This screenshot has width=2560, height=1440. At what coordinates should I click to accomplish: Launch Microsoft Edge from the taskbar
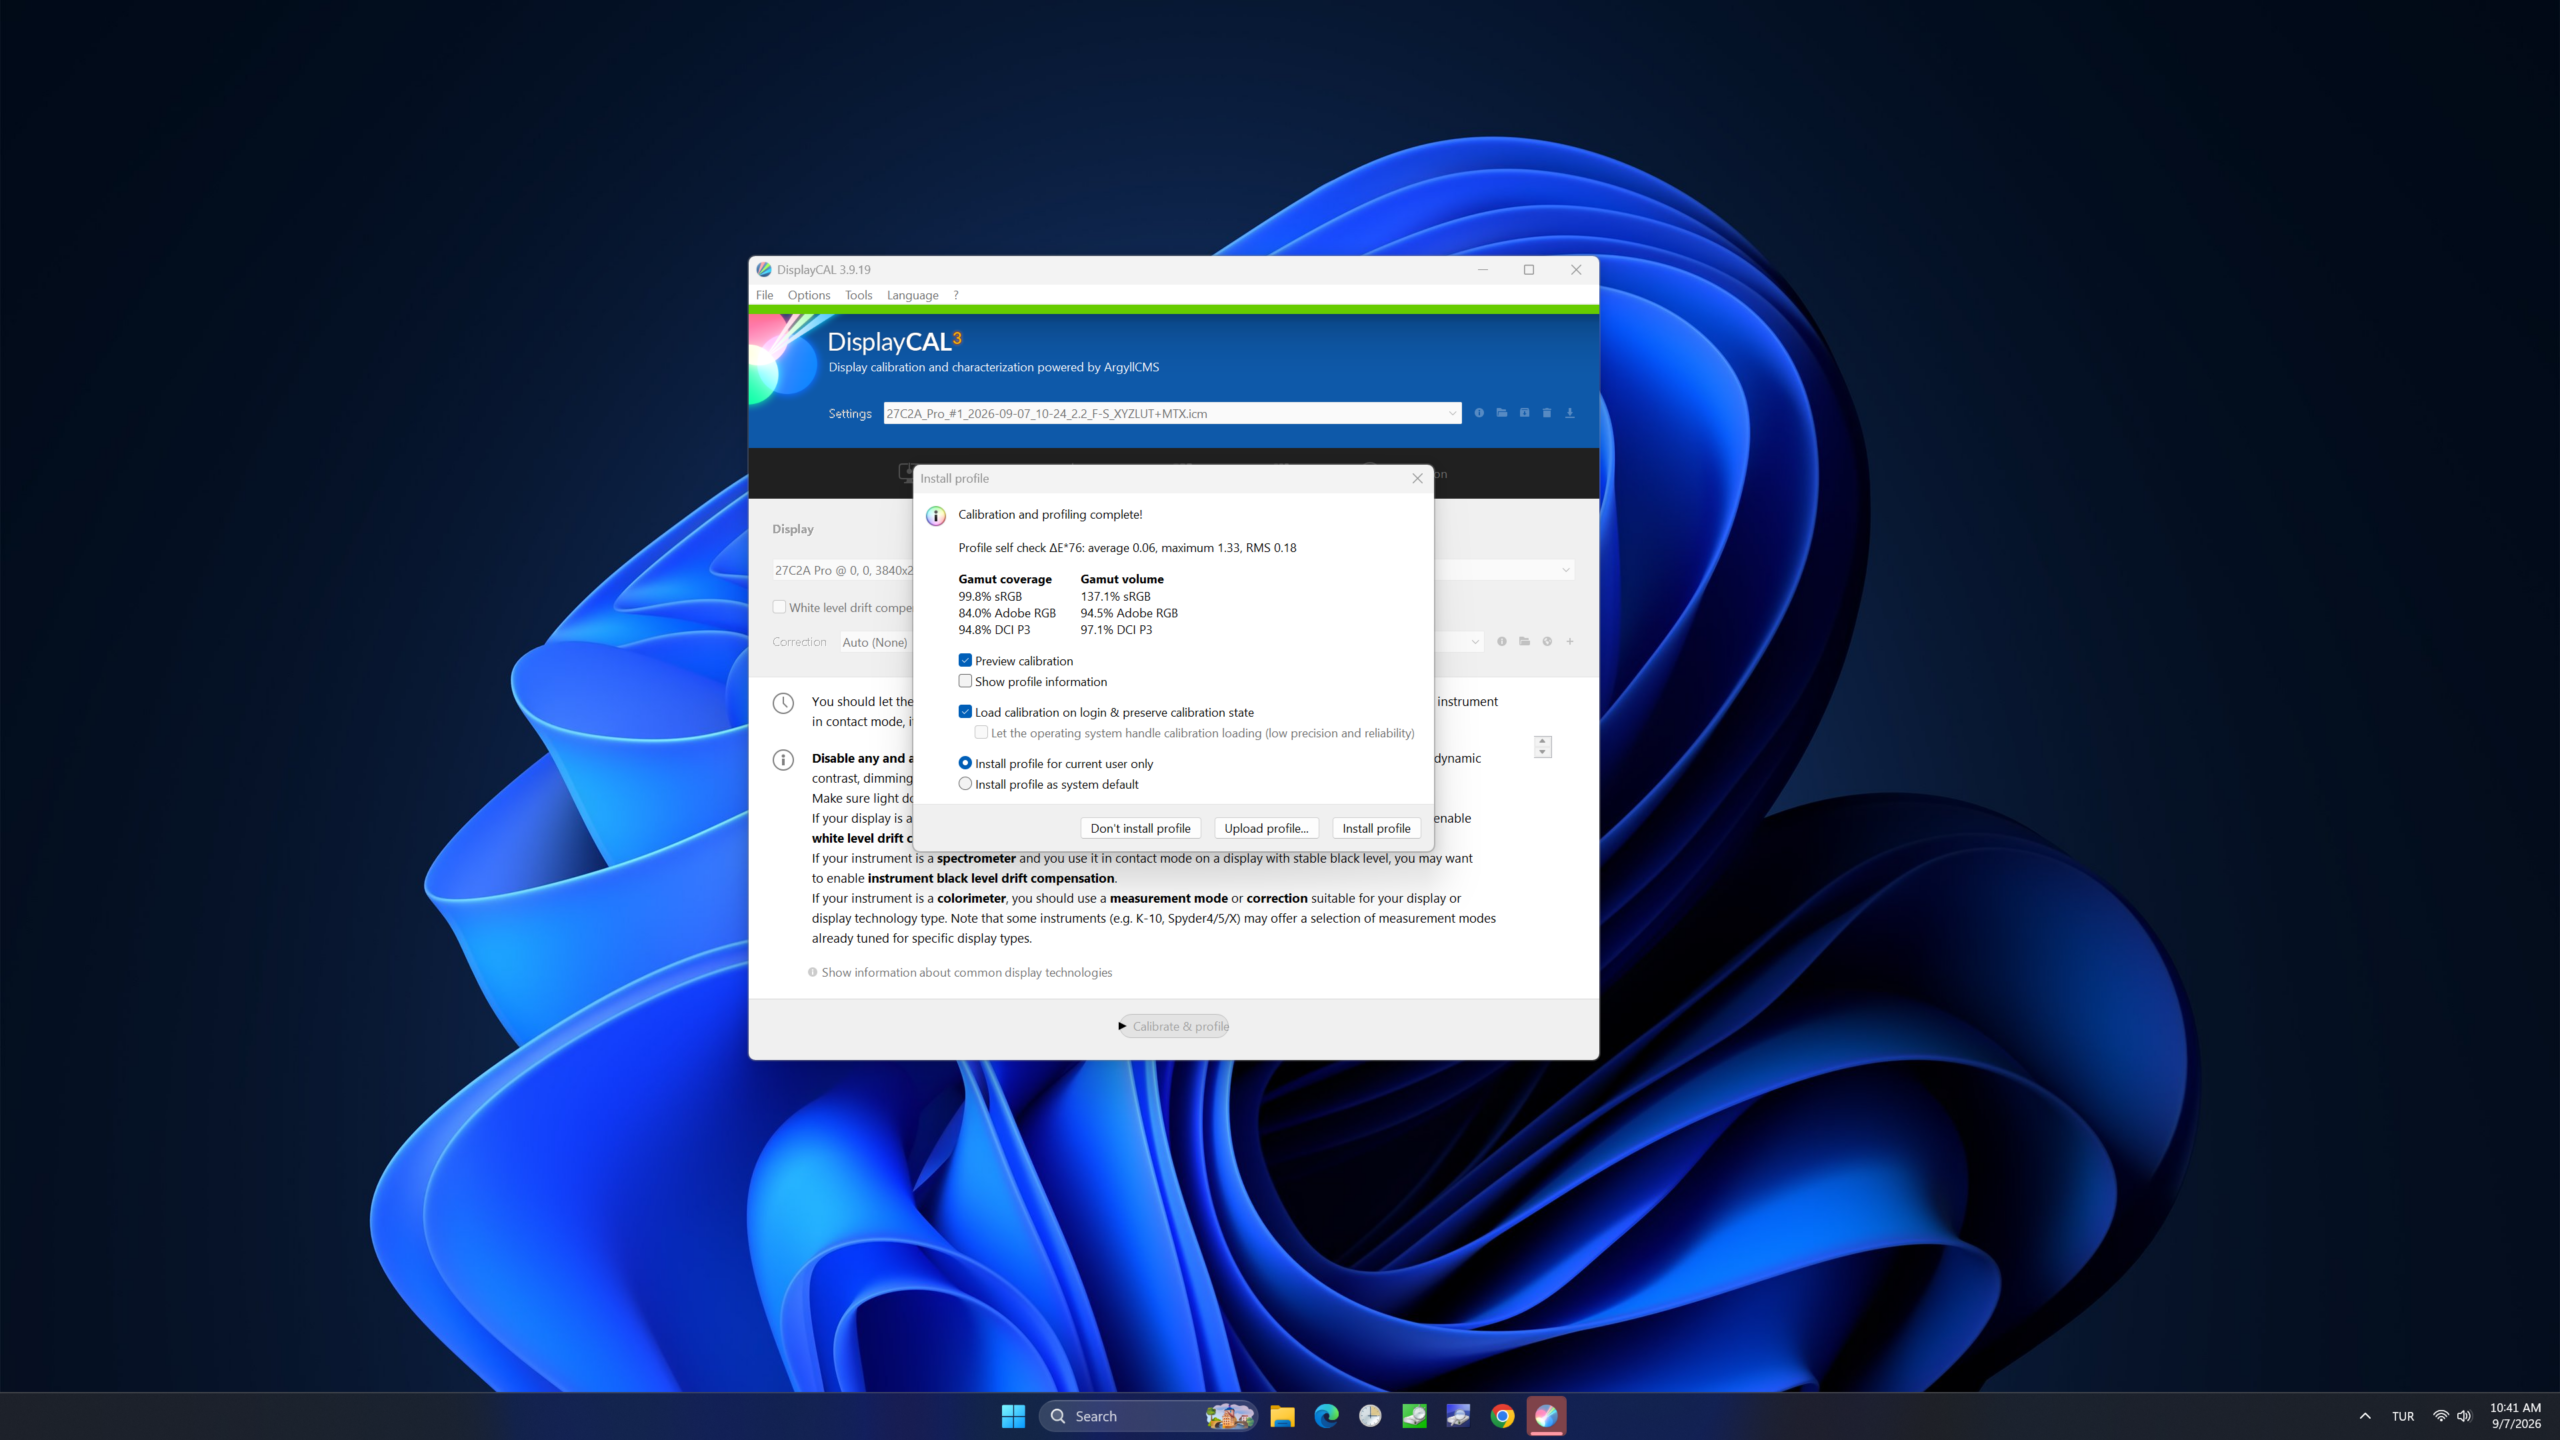point(1326,1416)
